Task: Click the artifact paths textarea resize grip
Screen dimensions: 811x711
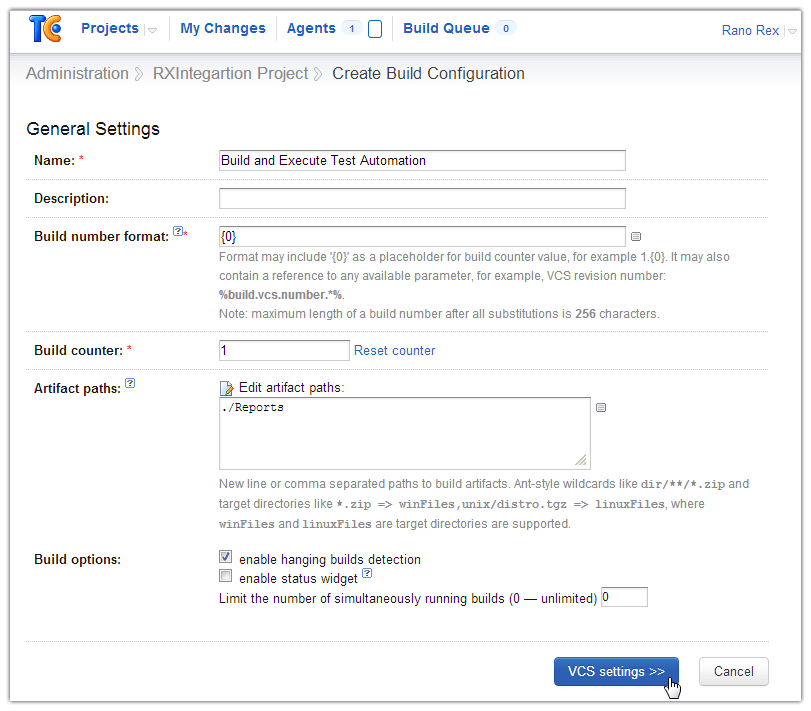Action: pos(581,460)
